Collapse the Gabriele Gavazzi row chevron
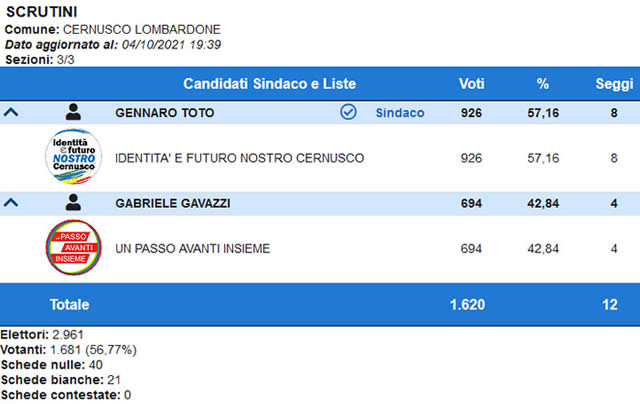The image size is (640, 404). [x=11, y=202]
